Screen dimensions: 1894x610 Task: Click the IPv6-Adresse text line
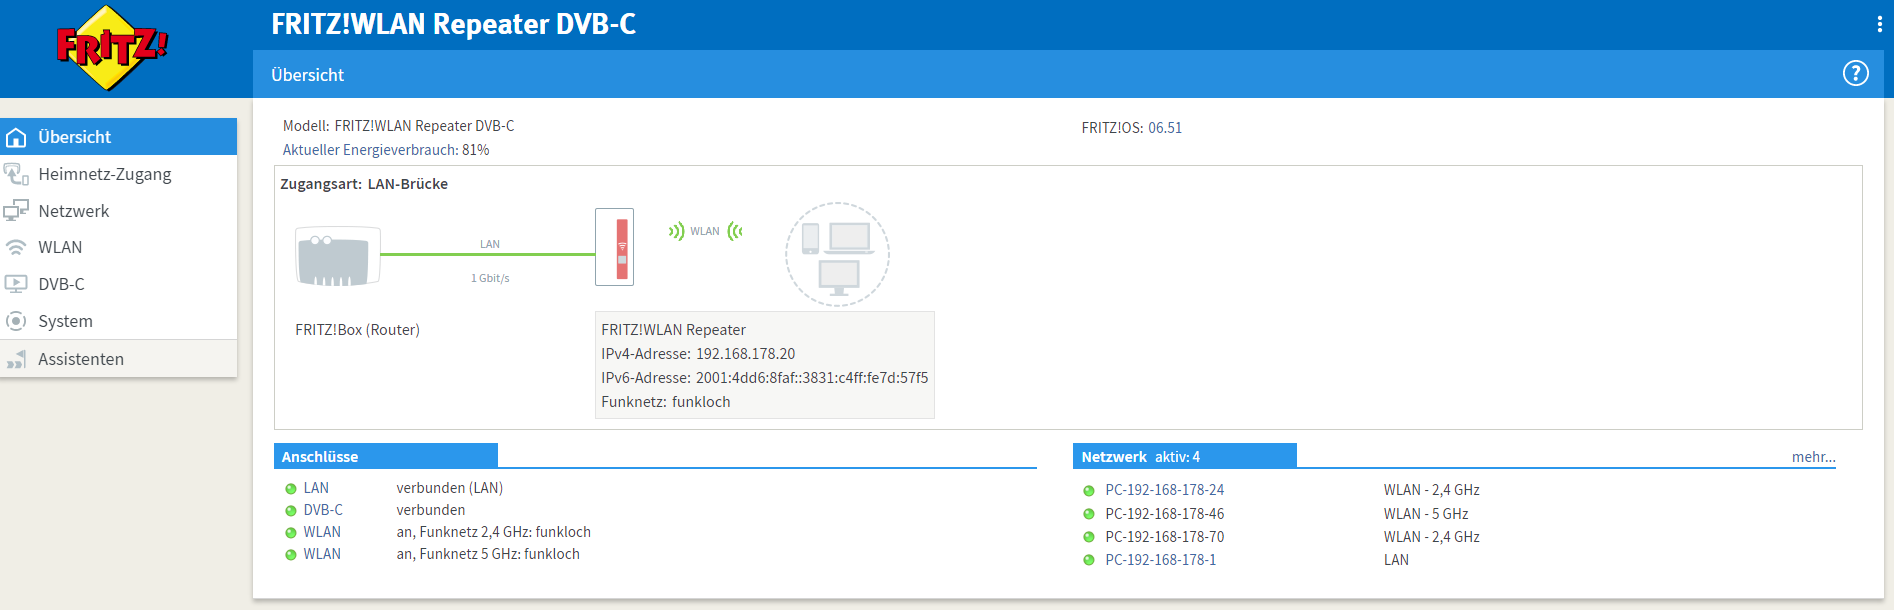click(764, 378)
